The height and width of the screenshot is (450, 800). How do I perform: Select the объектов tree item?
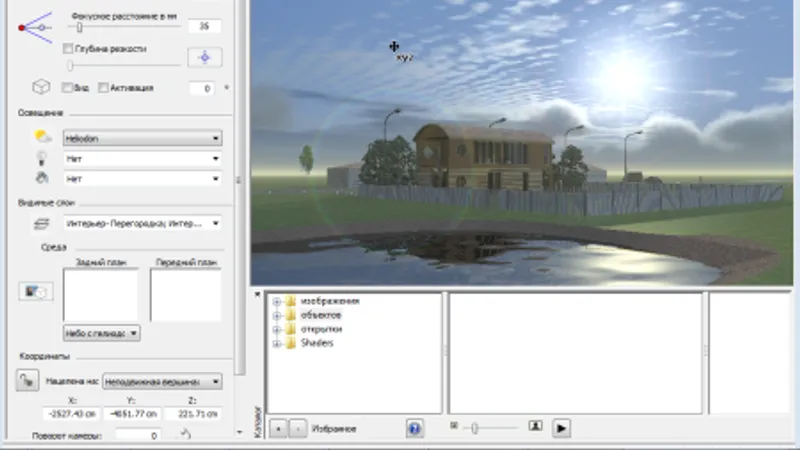click(320, 315)
